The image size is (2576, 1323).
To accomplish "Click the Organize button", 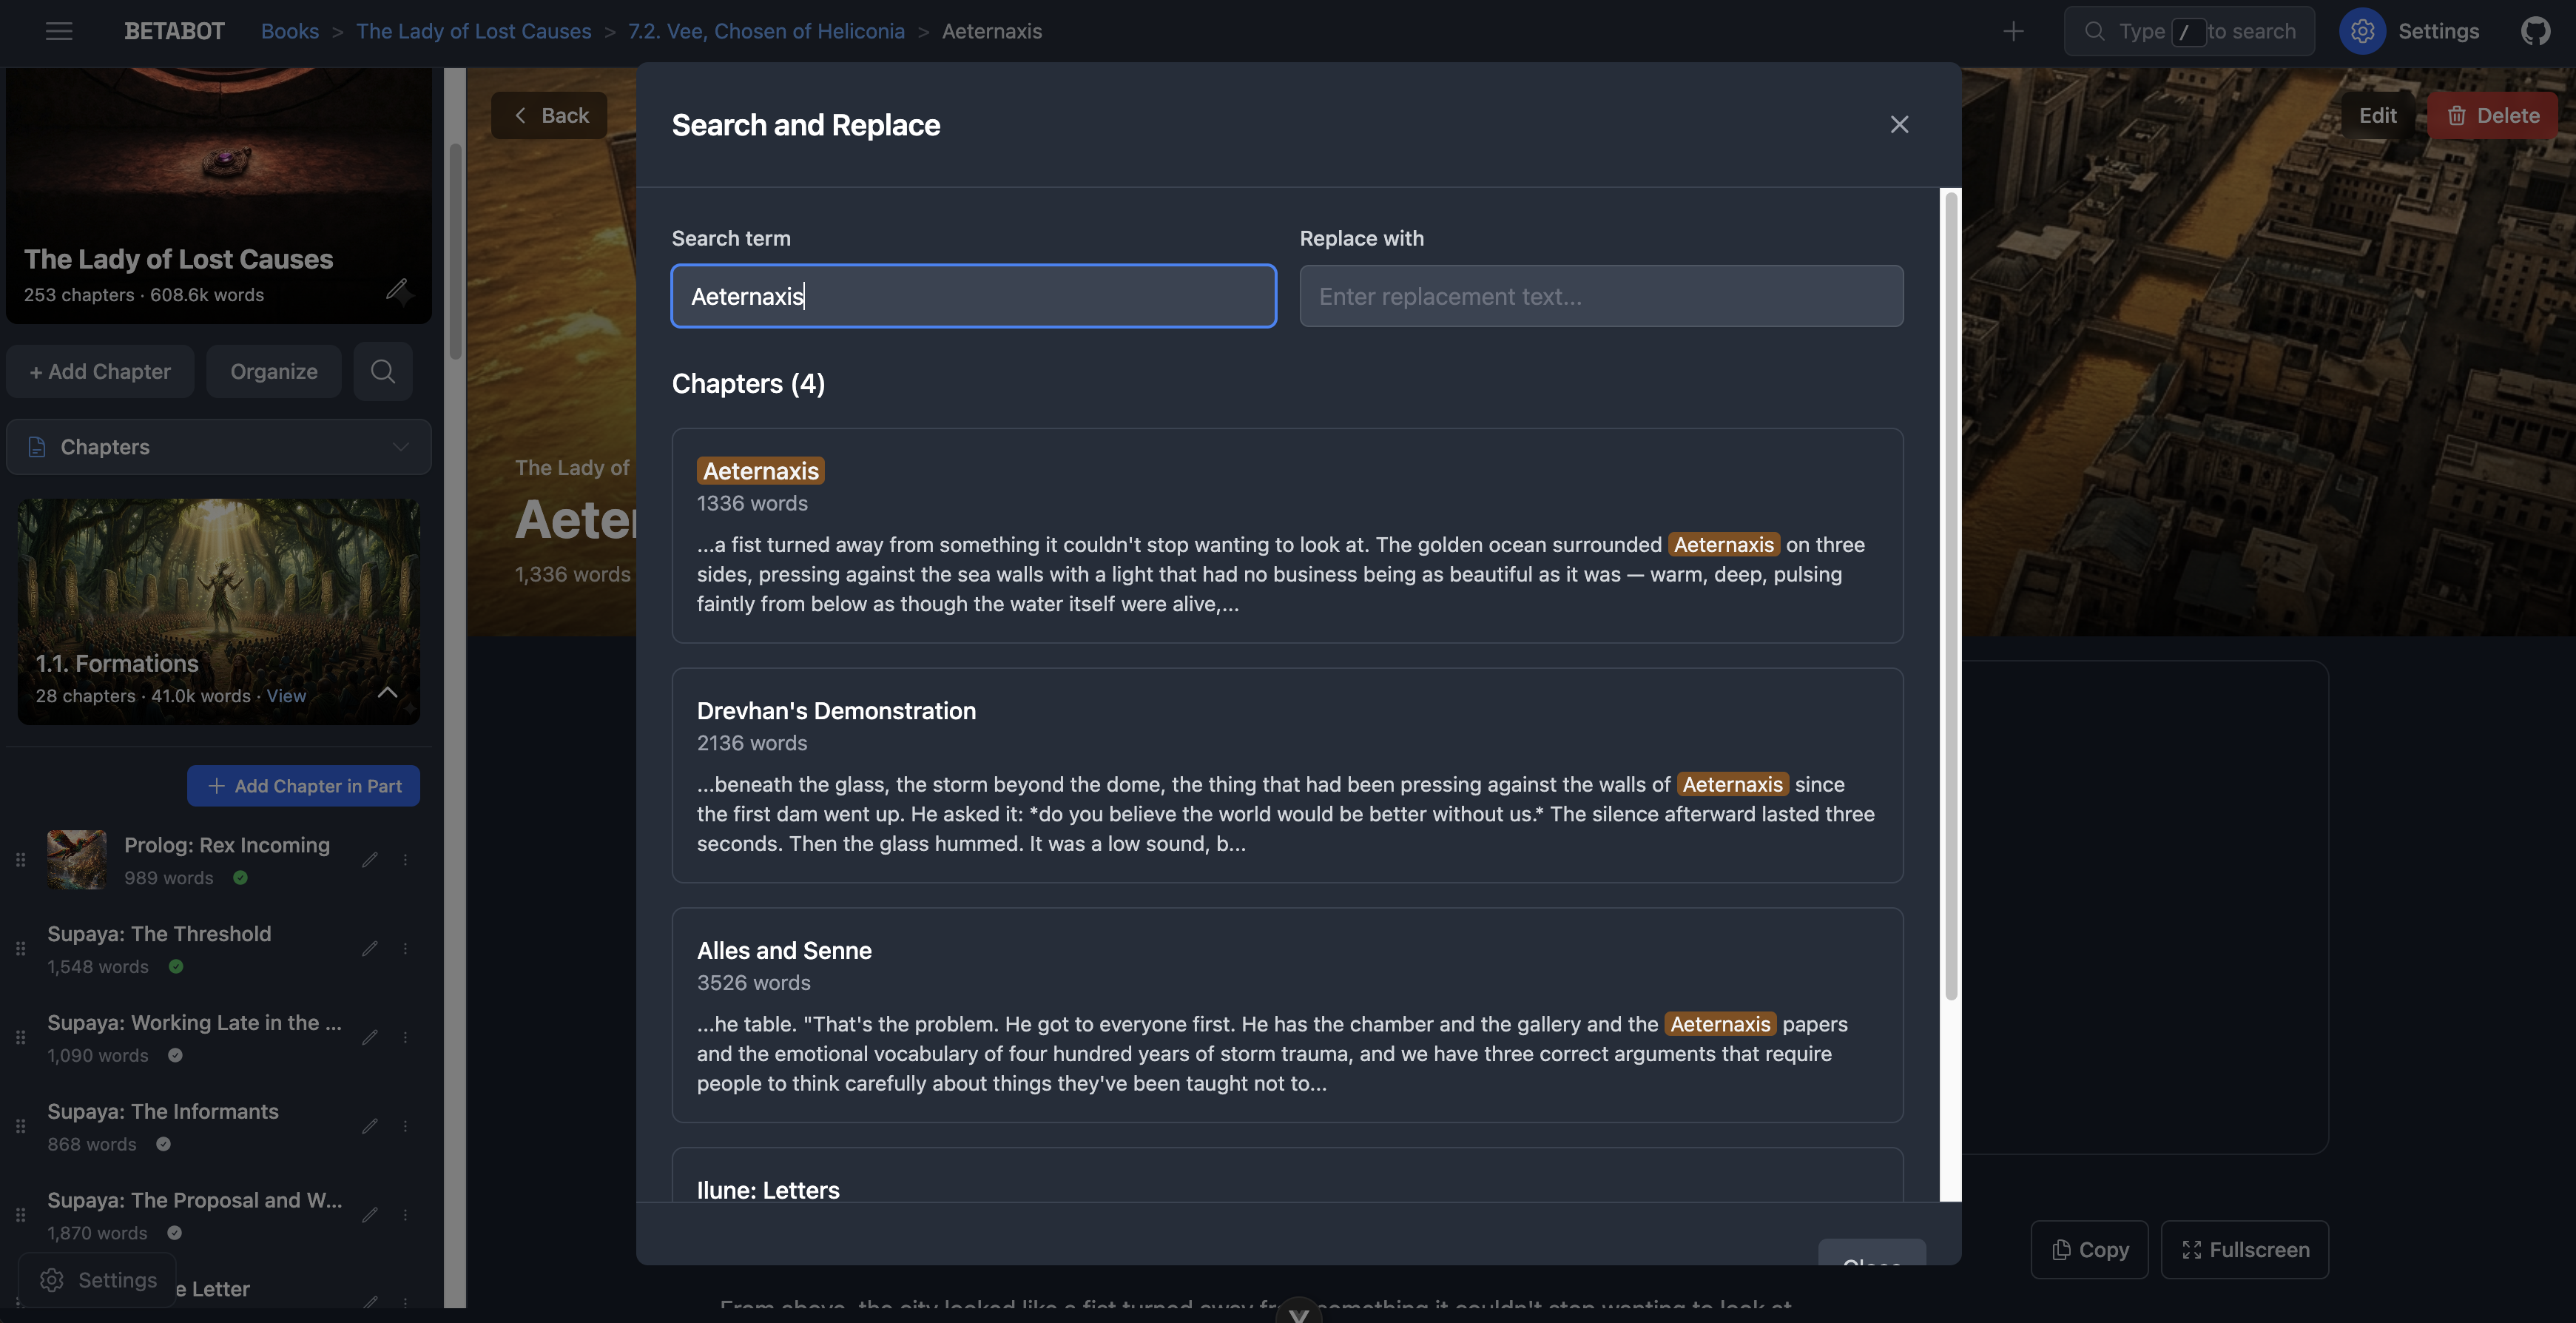I will [274, 371].
